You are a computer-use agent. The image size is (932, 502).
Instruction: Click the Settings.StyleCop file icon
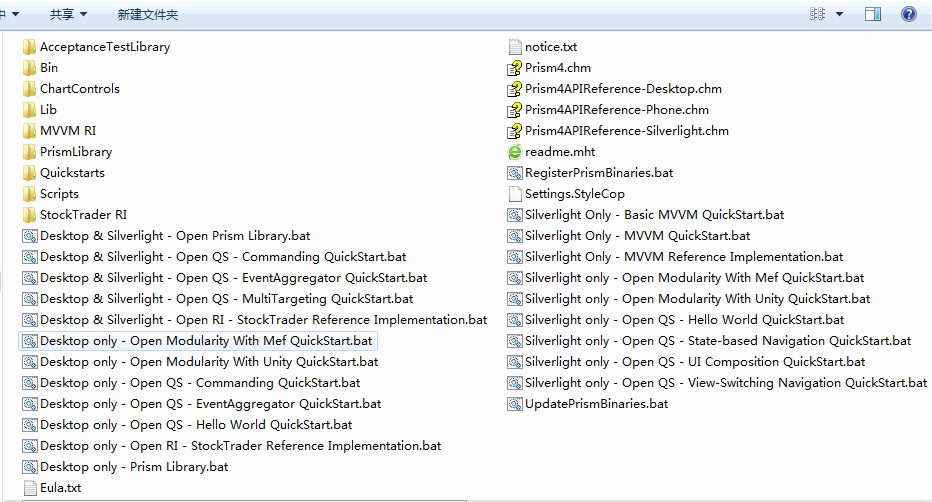515,194
